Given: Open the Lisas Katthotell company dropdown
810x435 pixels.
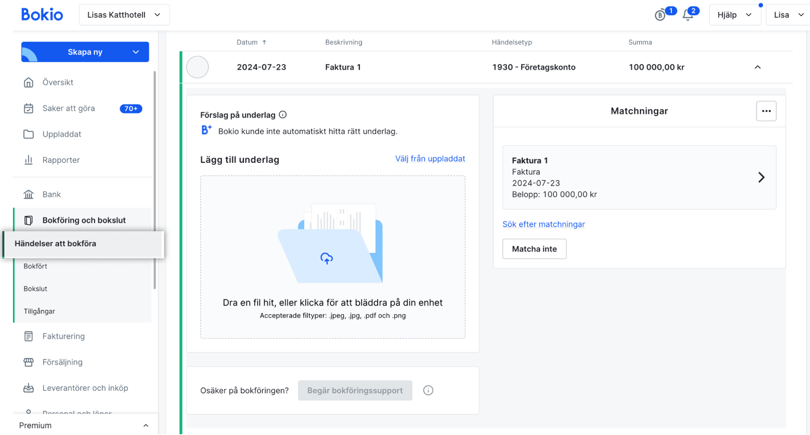Looking at the screenshot, I should tap(124, 15).
